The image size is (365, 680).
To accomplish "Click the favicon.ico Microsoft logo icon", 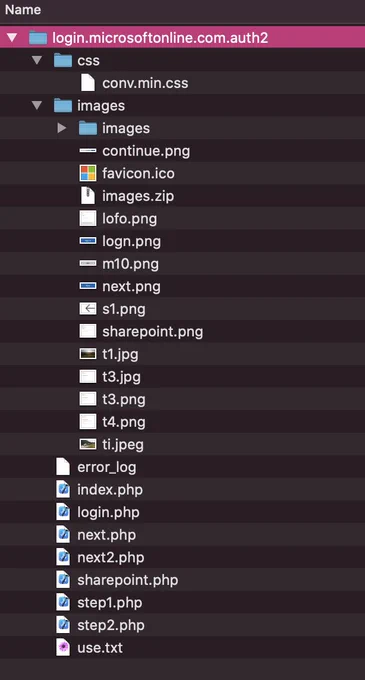I will click(x=88, y=173).
